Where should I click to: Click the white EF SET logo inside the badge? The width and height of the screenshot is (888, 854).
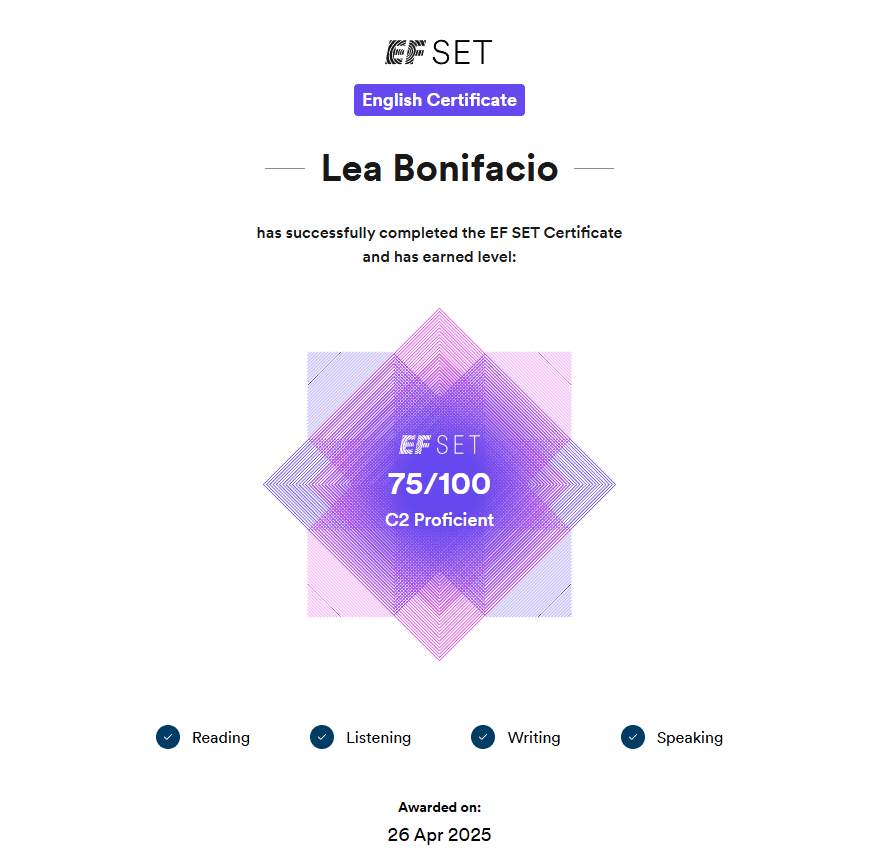439,445
